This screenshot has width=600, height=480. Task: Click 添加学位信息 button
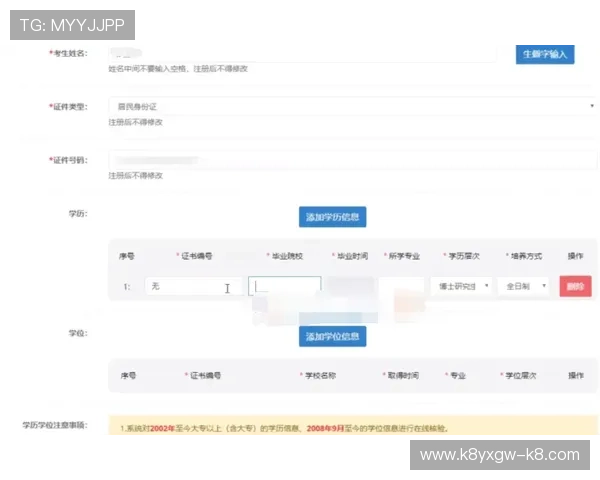[x=333, y=336]
